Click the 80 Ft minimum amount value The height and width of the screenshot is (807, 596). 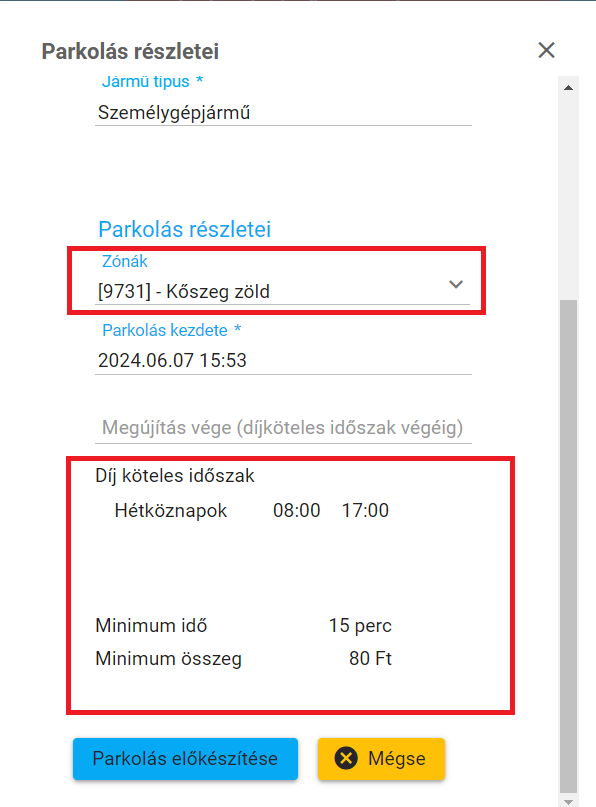click(371, 658)
